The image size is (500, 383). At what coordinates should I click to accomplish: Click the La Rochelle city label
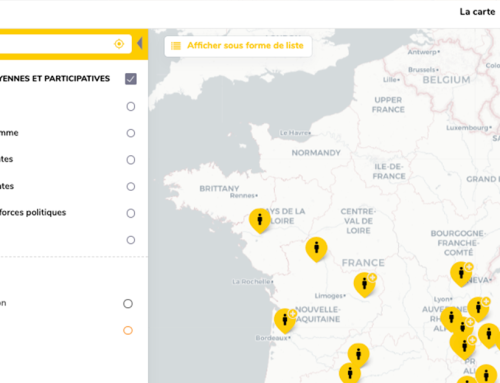pos(253,282)
